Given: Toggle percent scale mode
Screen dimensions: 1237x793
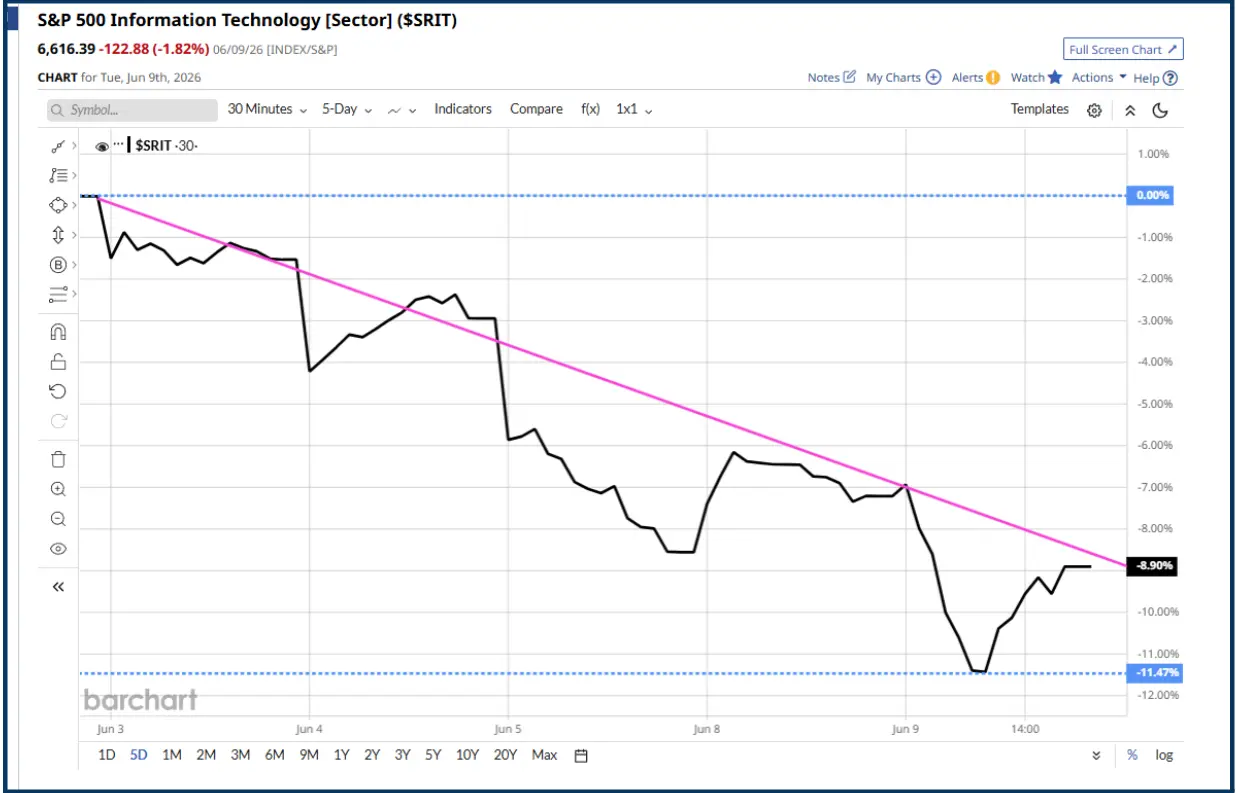Looking at the screenshot, I should coord(1132,755).
